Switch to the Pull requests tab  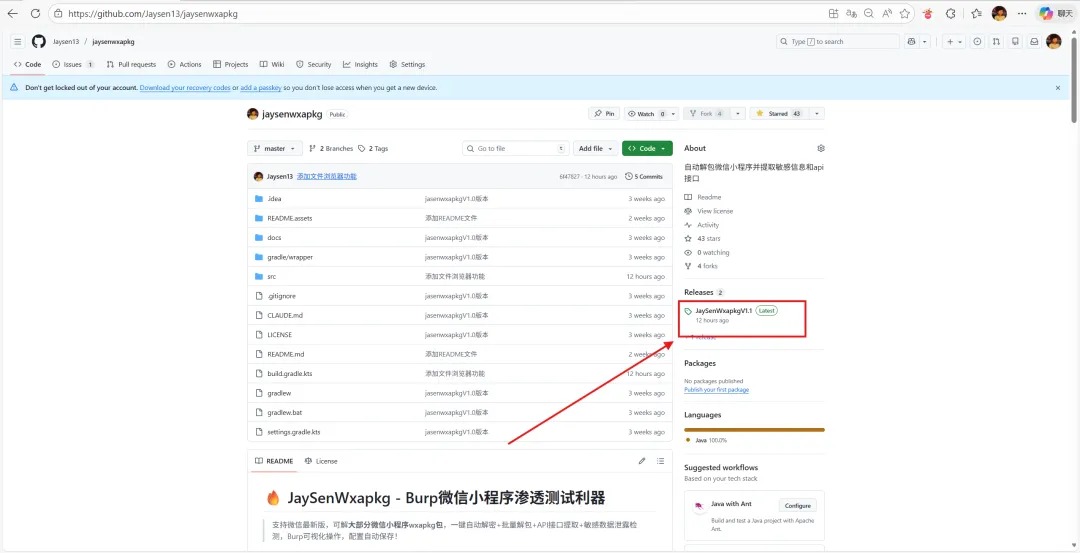[131, 64]
